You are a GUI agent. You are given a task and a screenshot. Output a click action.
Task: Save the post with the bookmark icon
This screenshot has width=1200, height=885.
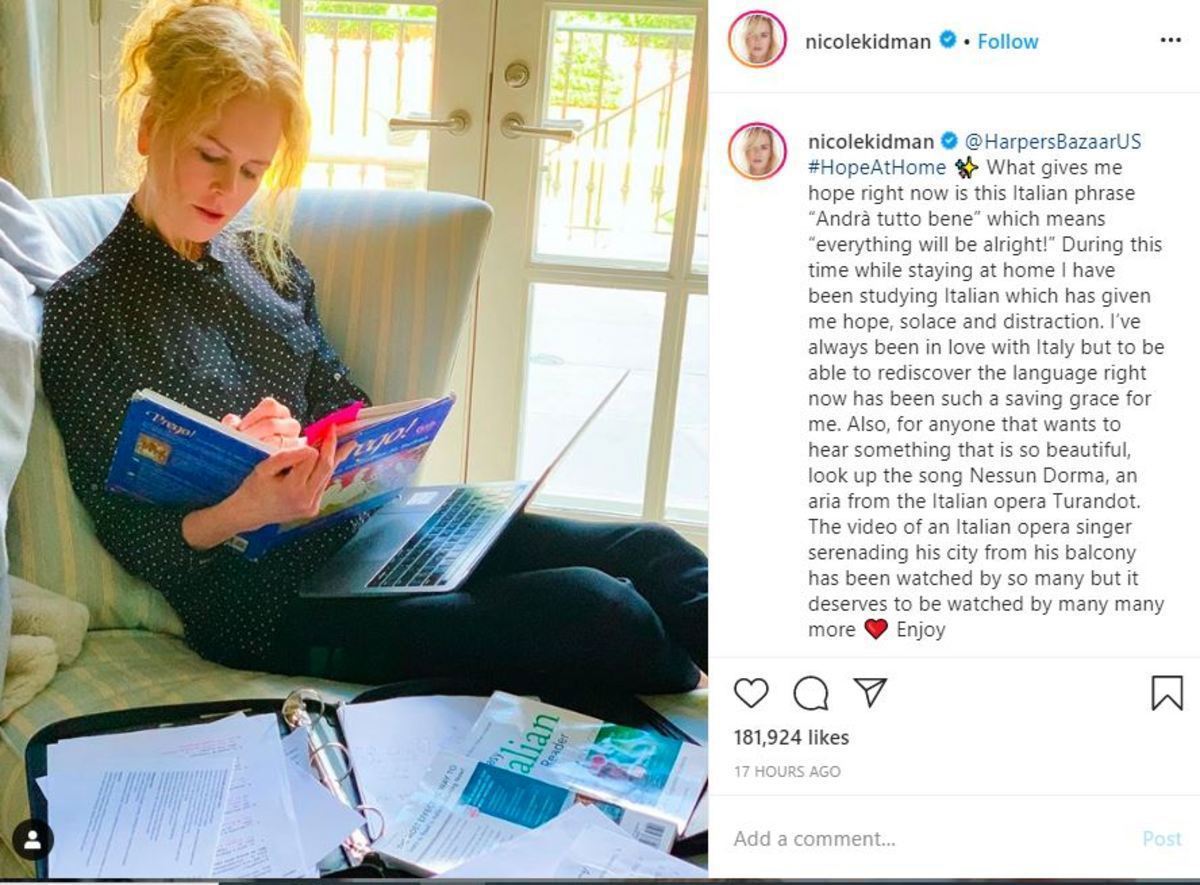click(1167, 693)
